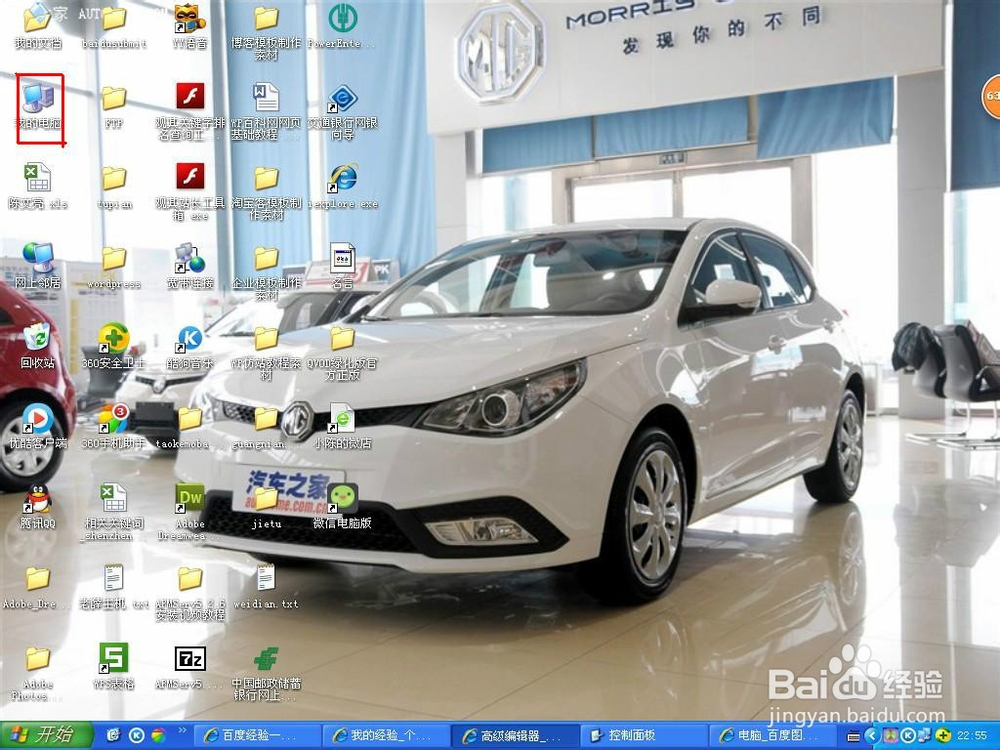Open the 观其关键字排名查询工具 Flash icon

[x=190, y=97]
